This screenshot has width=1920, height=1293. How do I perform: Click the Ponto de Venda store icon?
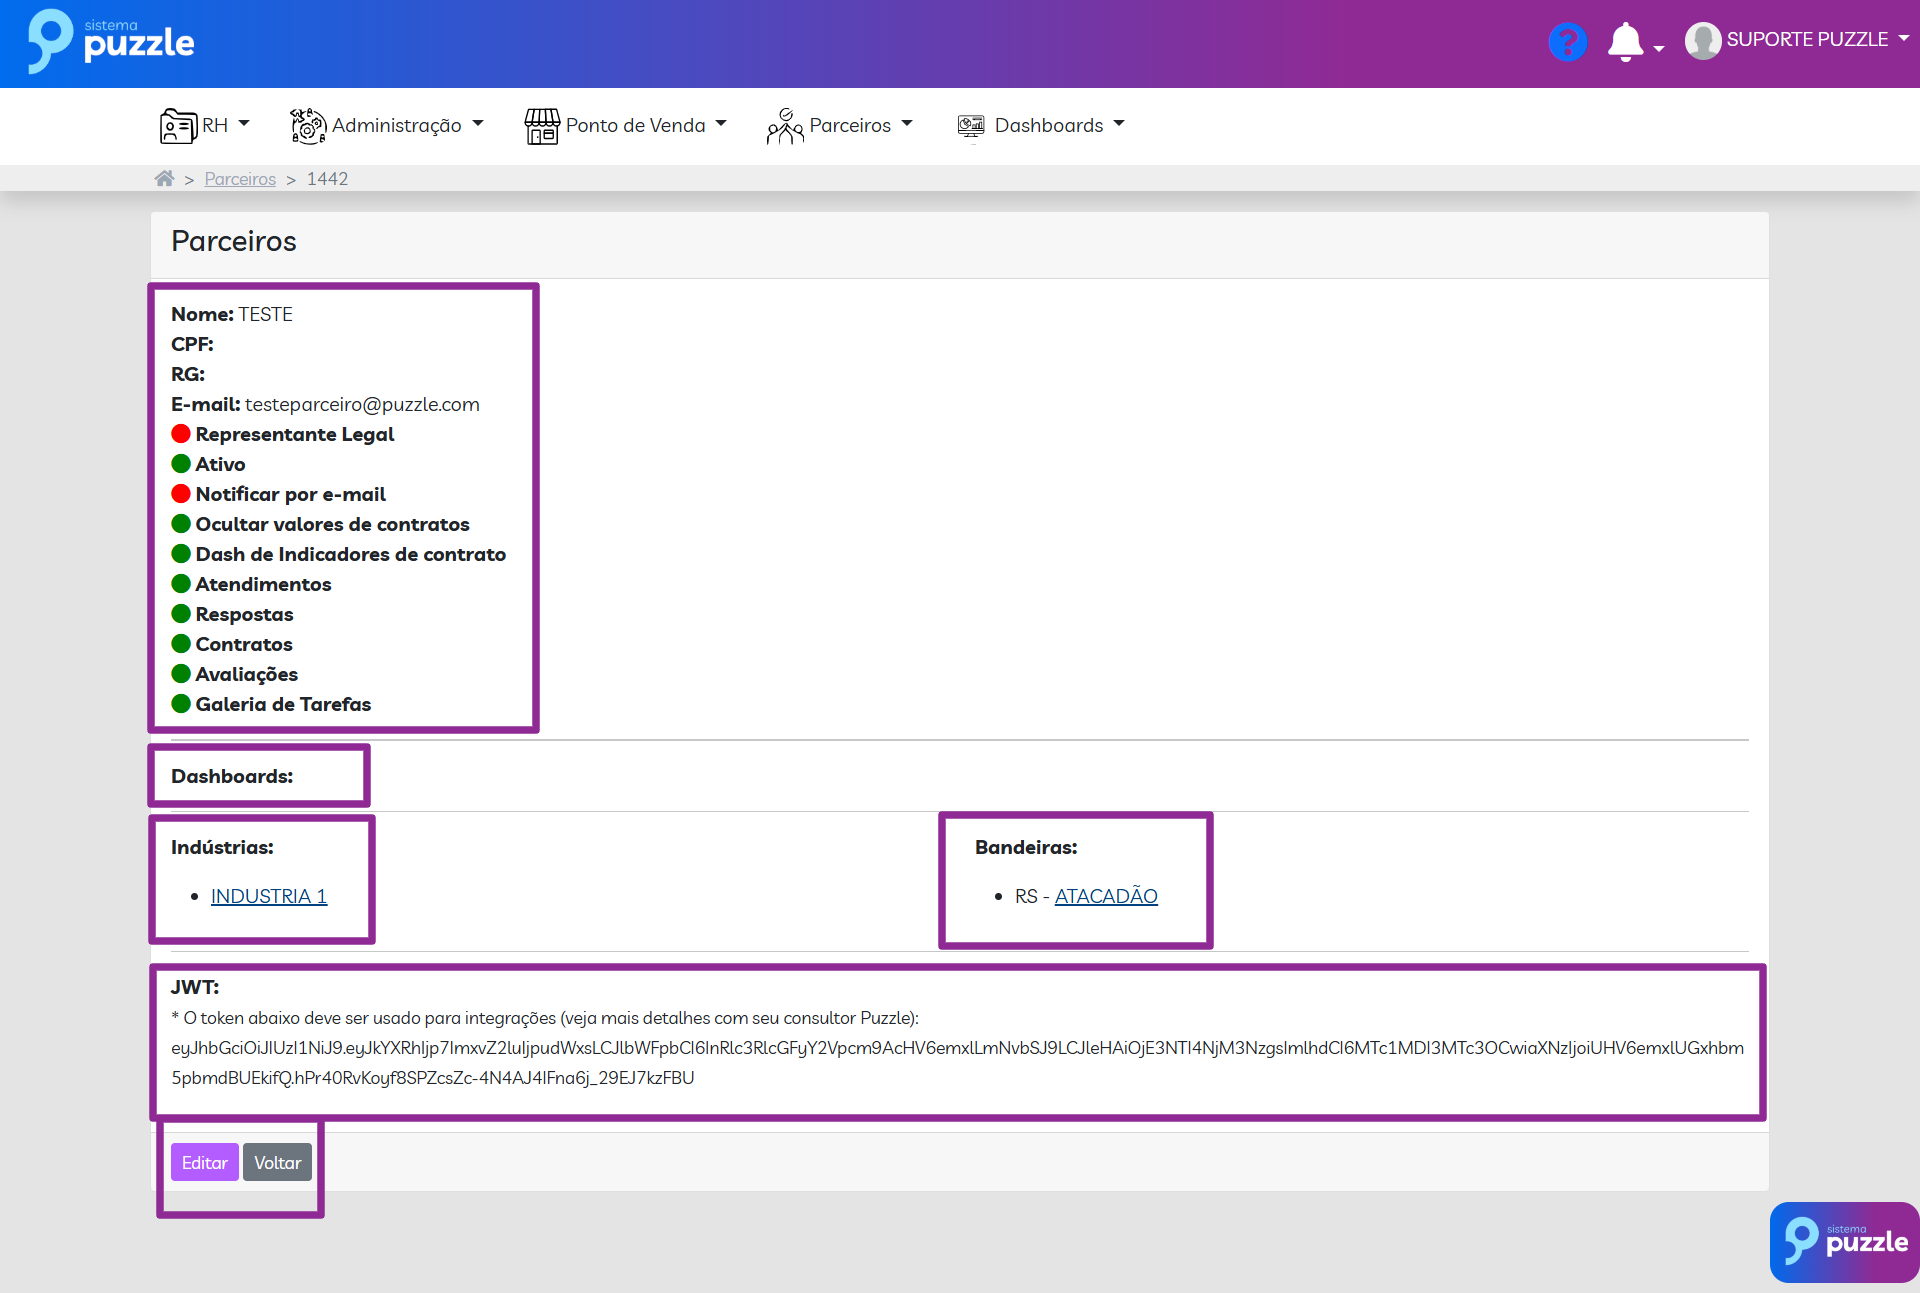pyautogui.click(x=542, y=126)
